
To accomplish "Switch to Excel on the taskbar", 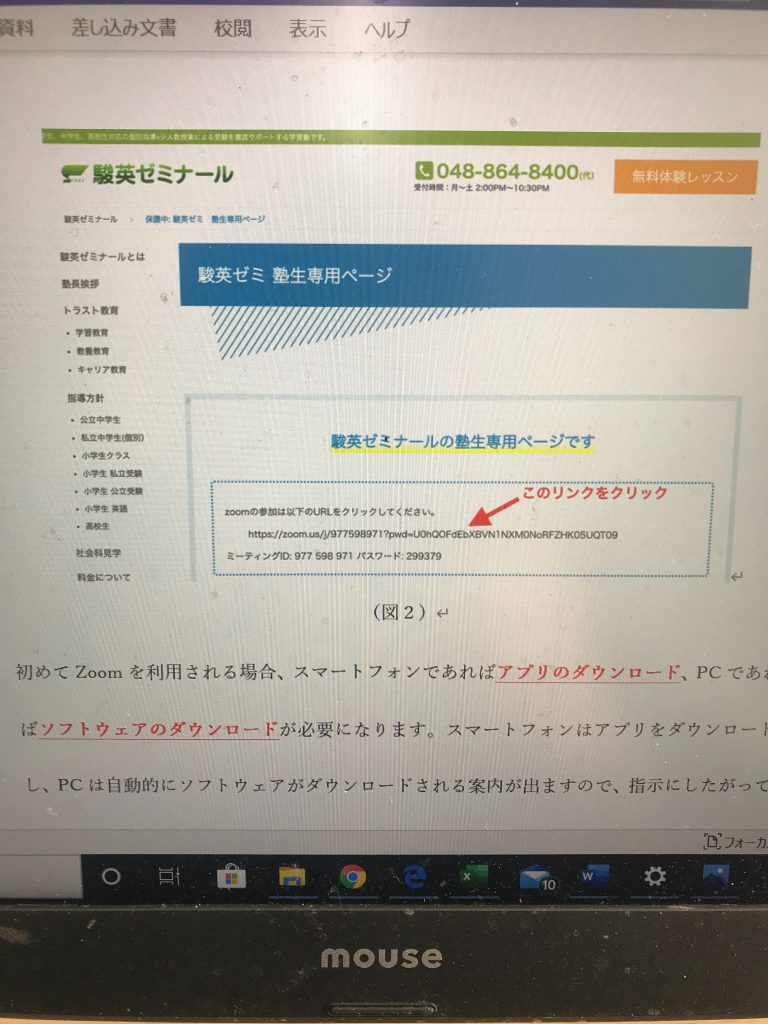I will 473,876.
